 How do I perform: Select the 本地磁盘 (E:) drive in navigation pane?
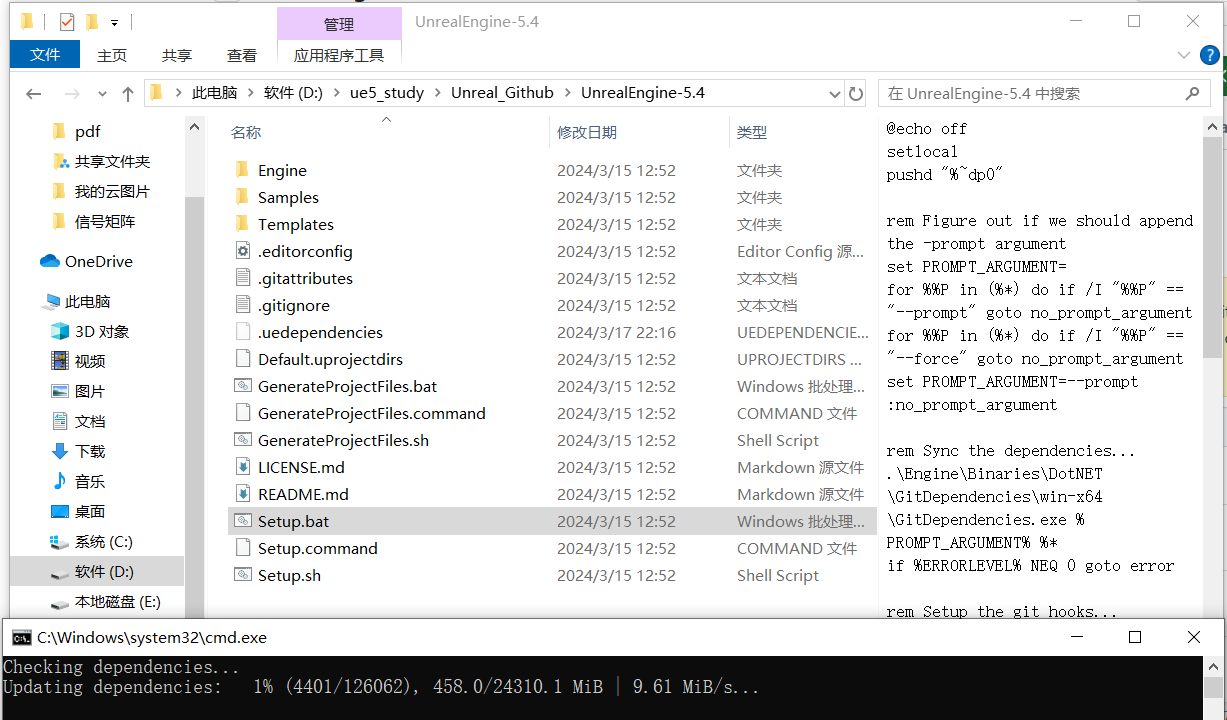point(105,601)
